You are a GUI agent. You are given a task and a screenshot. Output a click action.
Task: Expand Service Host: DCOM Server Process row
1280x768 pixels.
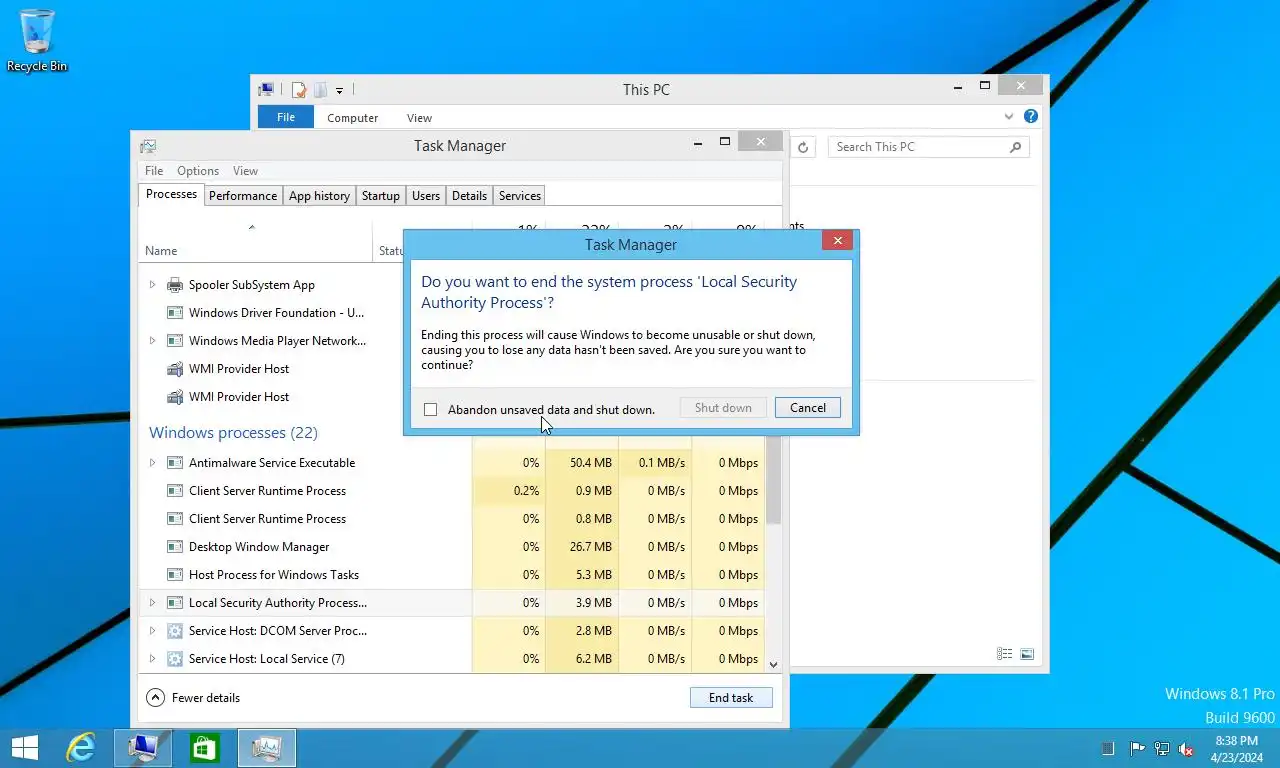point(152,631)
